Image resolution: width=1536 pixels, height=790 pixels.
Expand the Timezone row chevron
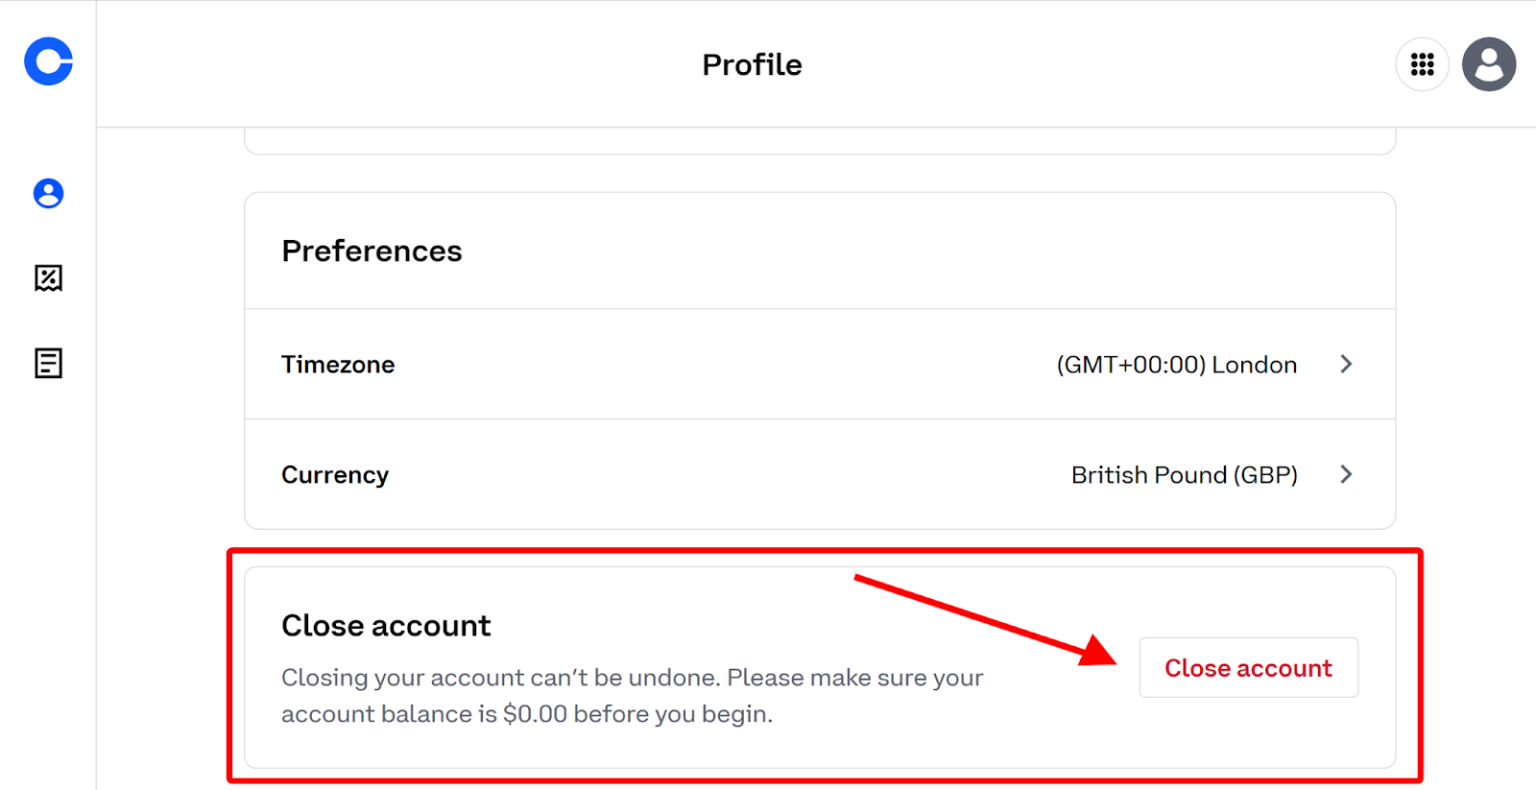point(1346,364)
